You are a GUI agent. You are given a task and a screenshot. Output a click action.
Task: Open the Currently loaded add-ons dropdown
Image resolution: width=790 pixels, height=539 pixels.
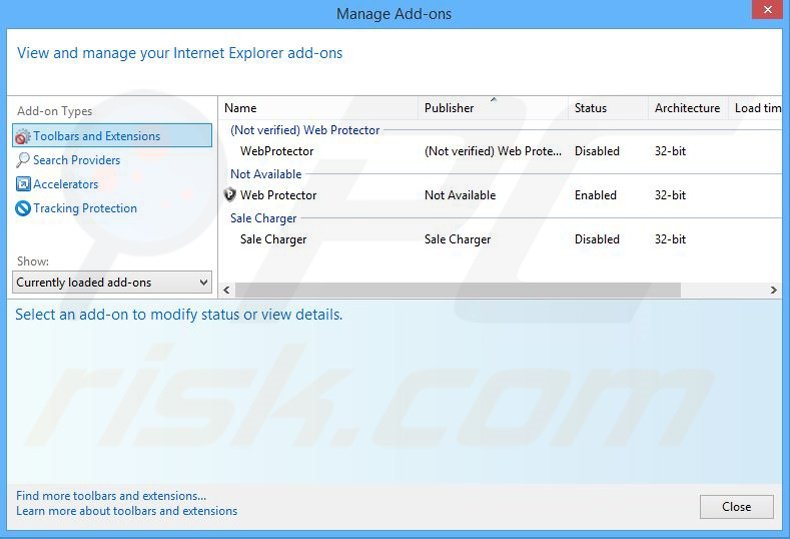pyautogui.click(x=112, y=282)
